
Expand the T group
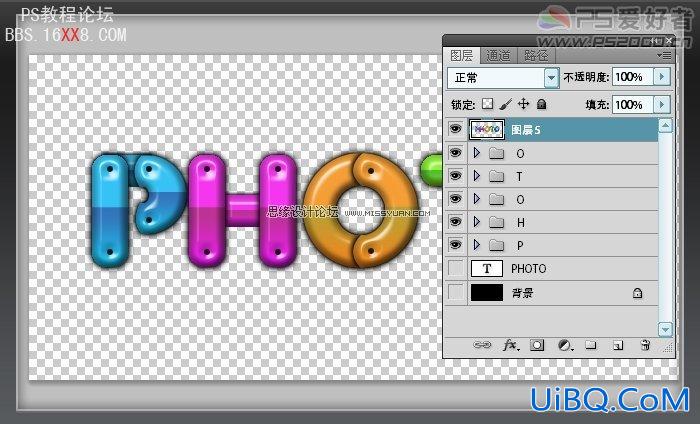[476, 176]
